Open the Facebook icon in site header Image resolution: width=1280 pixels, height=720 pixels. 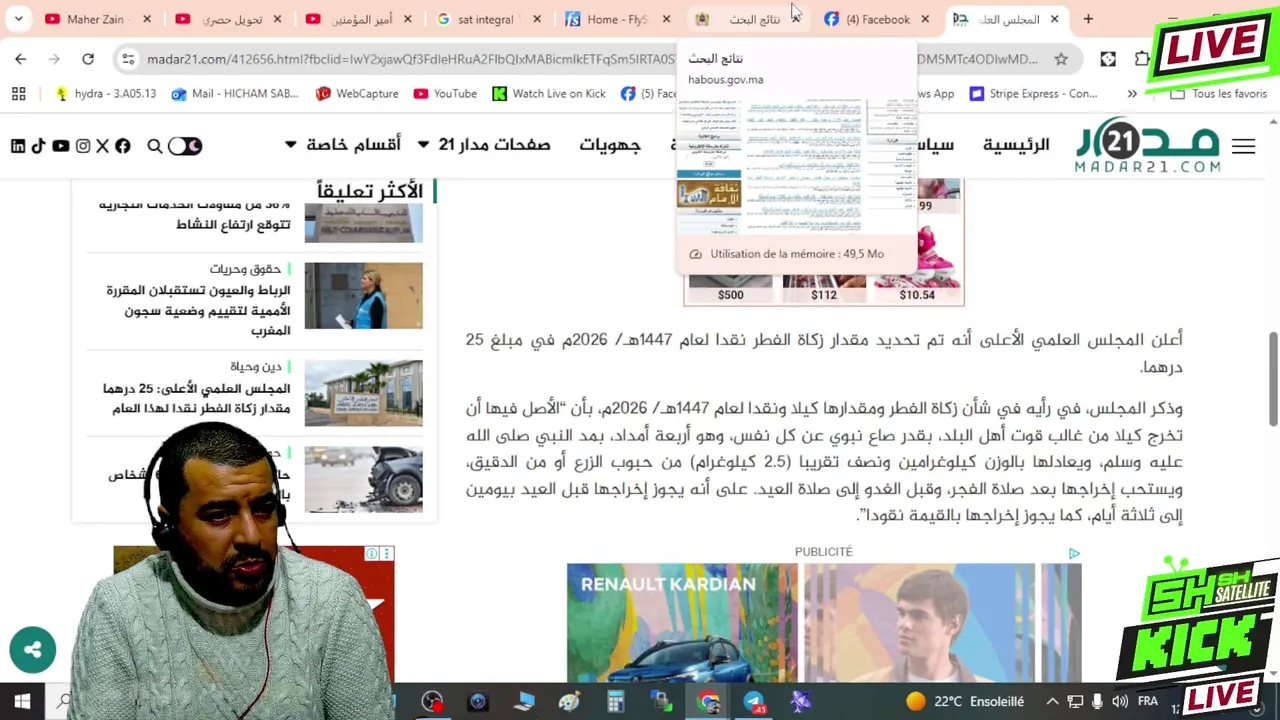pyautogui.click(x=123, y=146)
